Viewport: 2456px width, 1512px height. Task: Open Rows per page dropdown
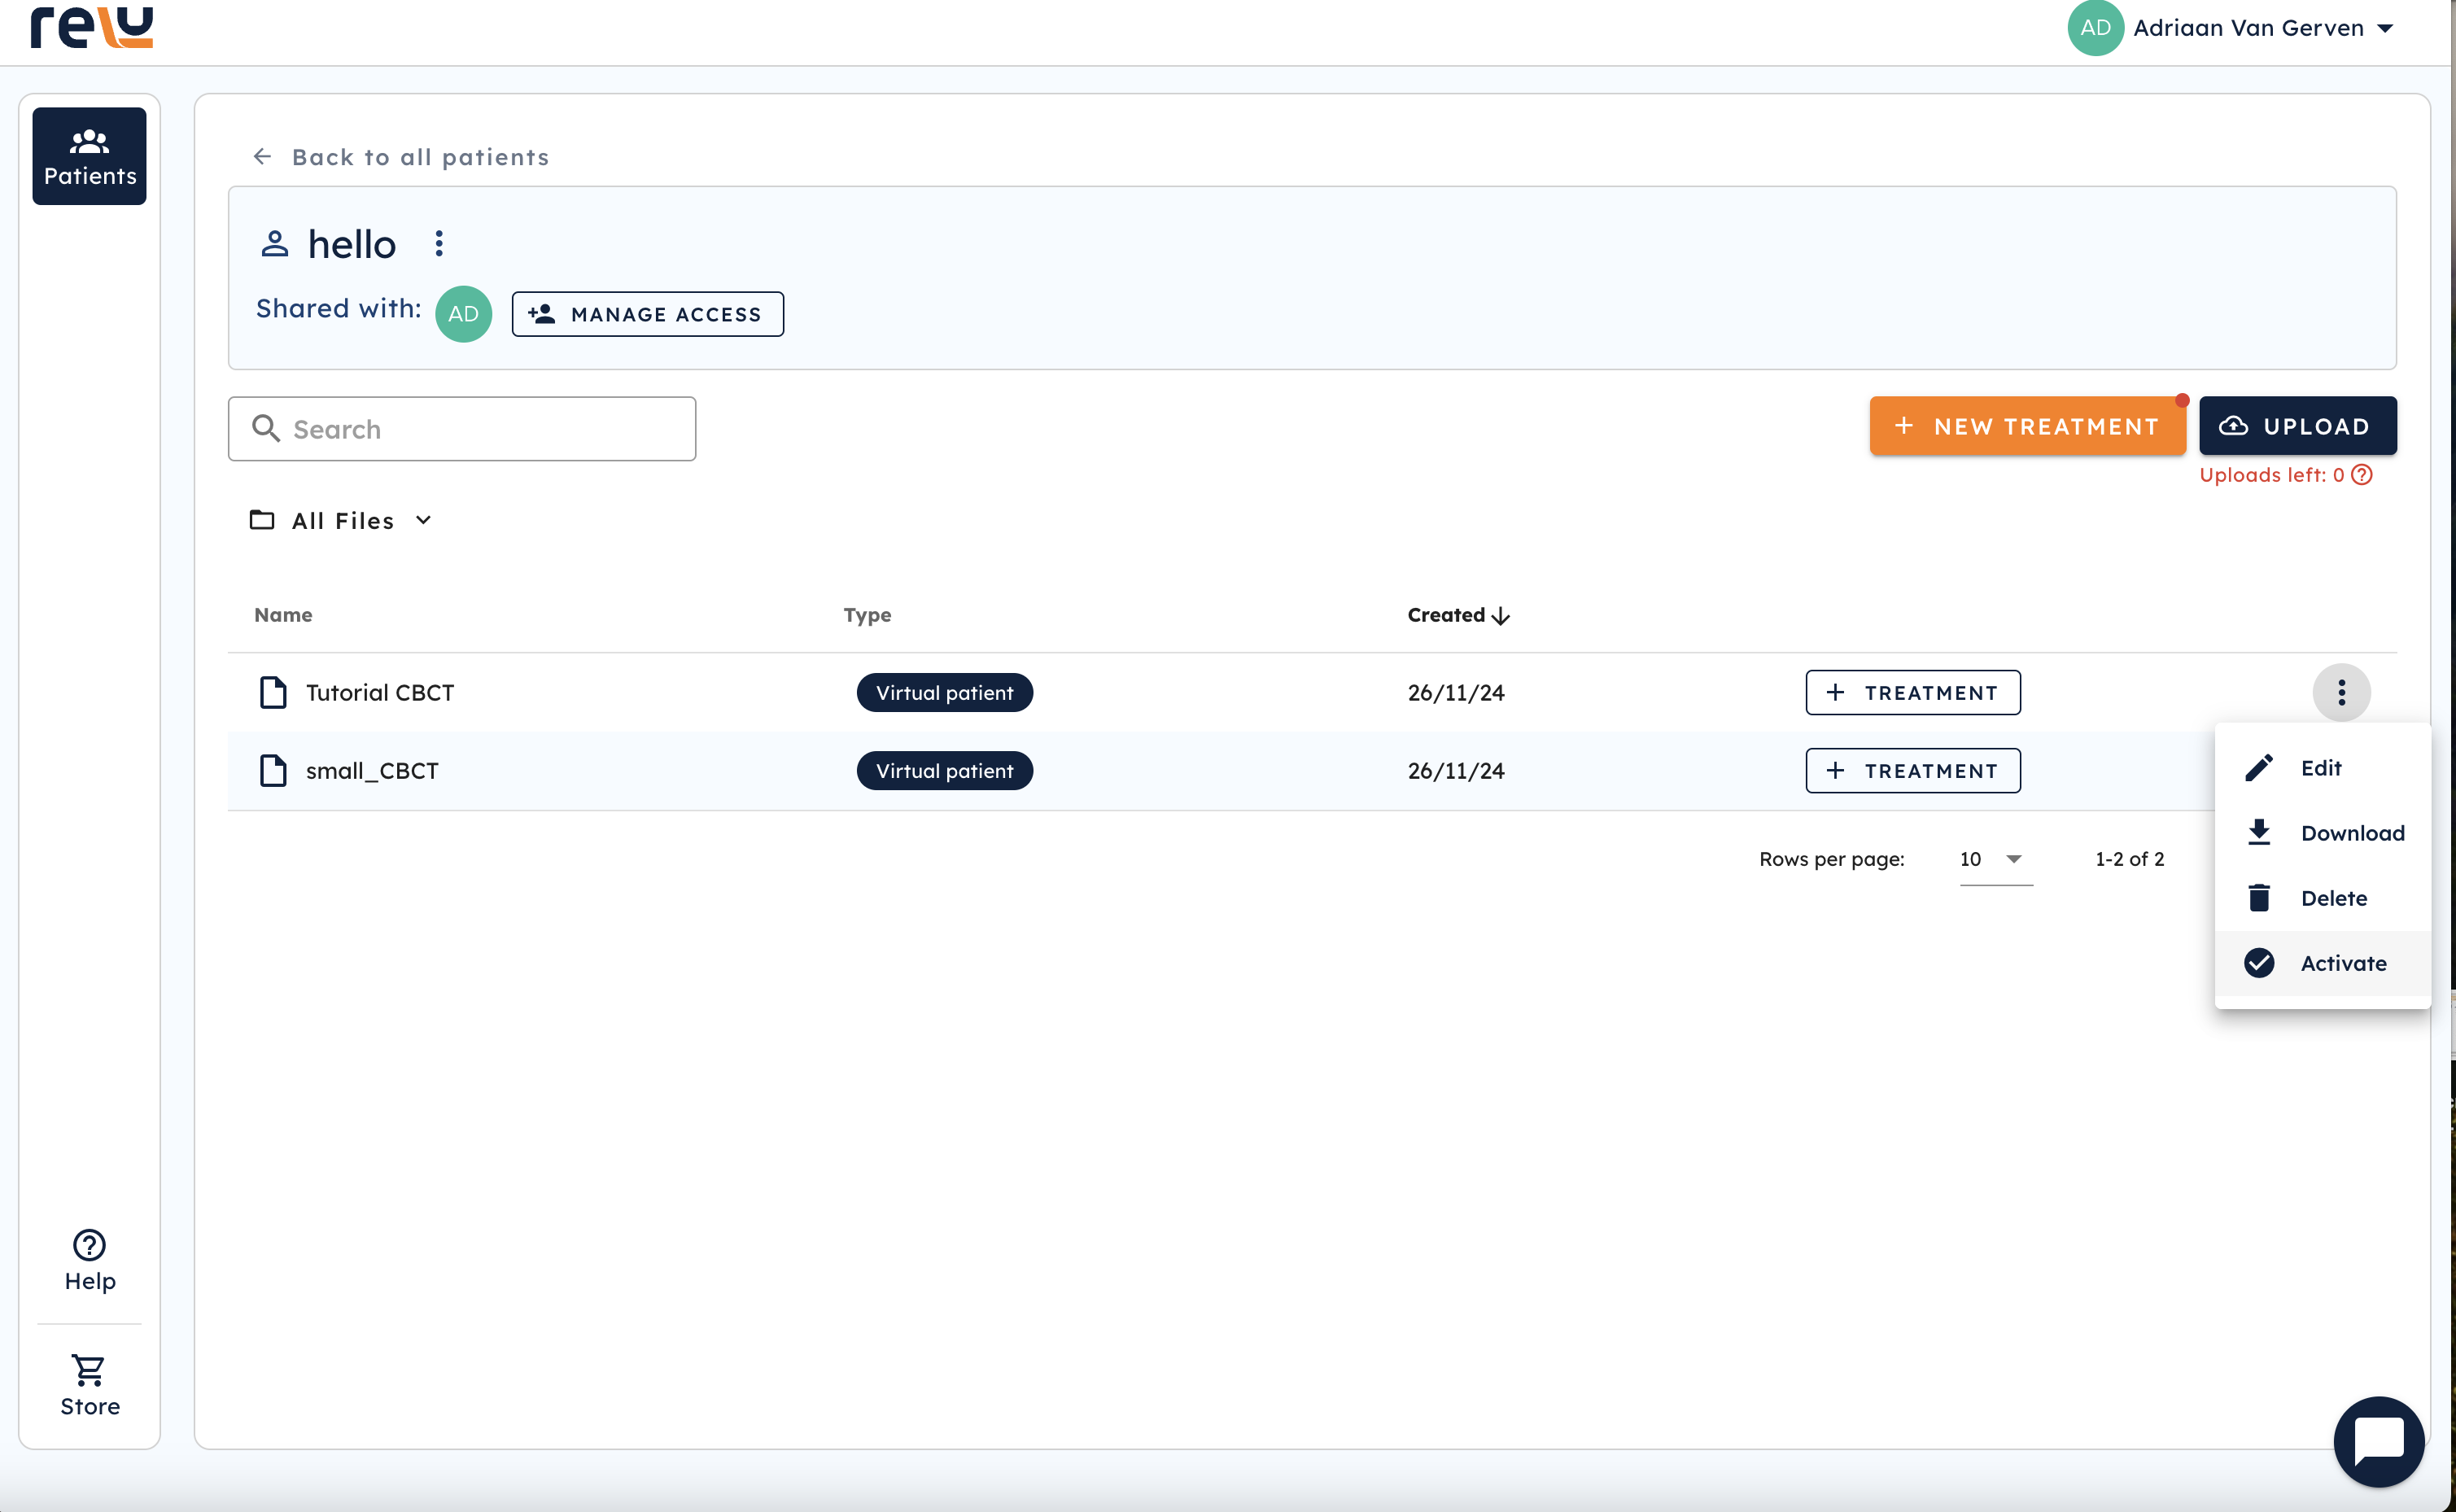click(x=1994, y=859)
